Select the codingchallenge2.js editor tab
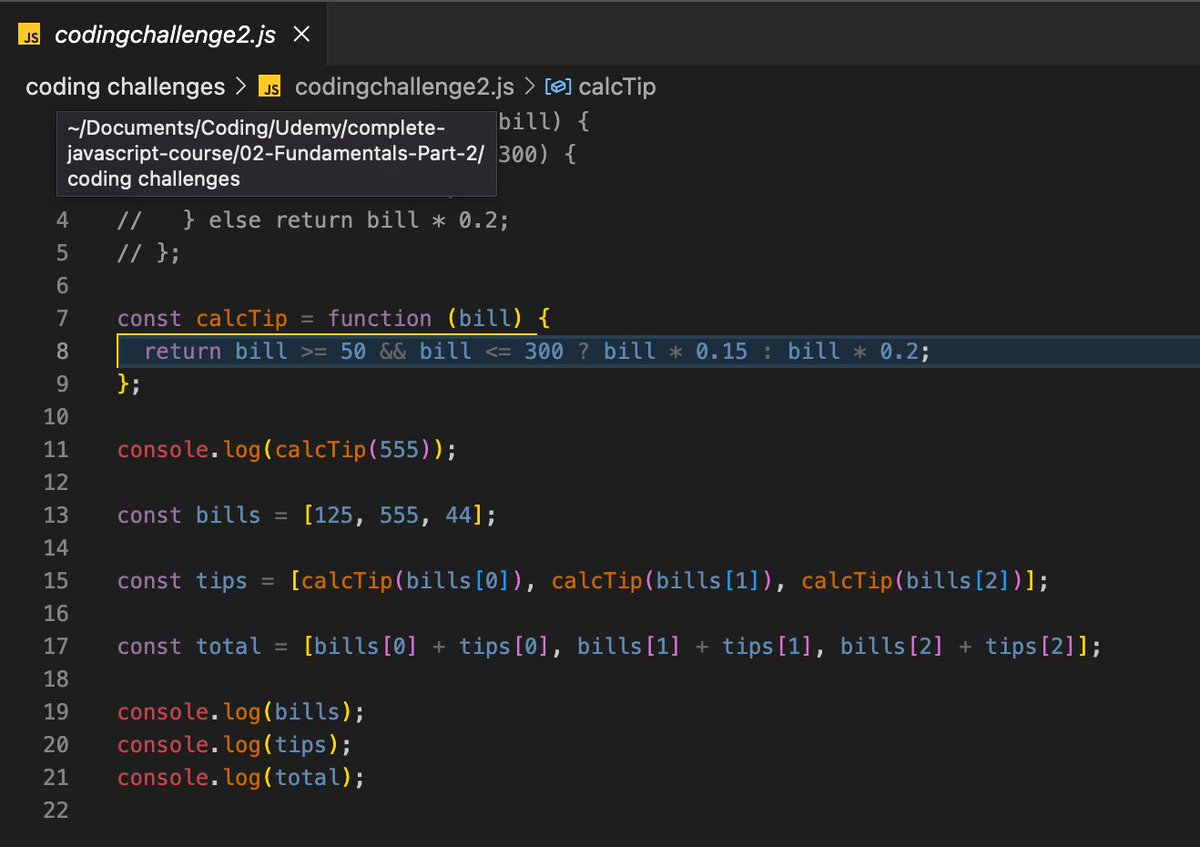The image size is (1200, 847). 164,35
